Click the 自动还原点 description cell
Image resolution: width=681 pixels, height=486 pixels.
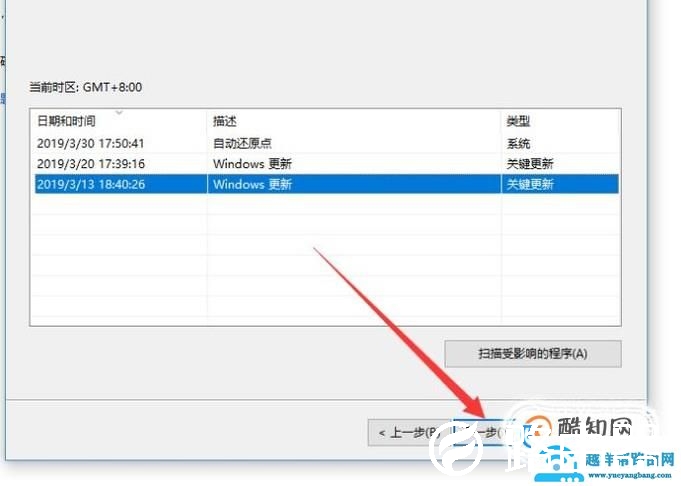pyautogui.click(x=244, y=143)
